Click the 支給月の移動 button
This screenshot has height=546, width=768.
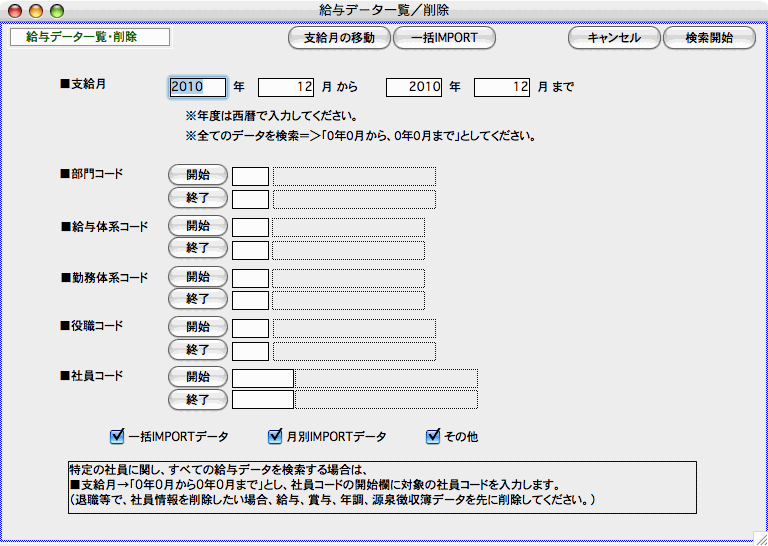339,38
